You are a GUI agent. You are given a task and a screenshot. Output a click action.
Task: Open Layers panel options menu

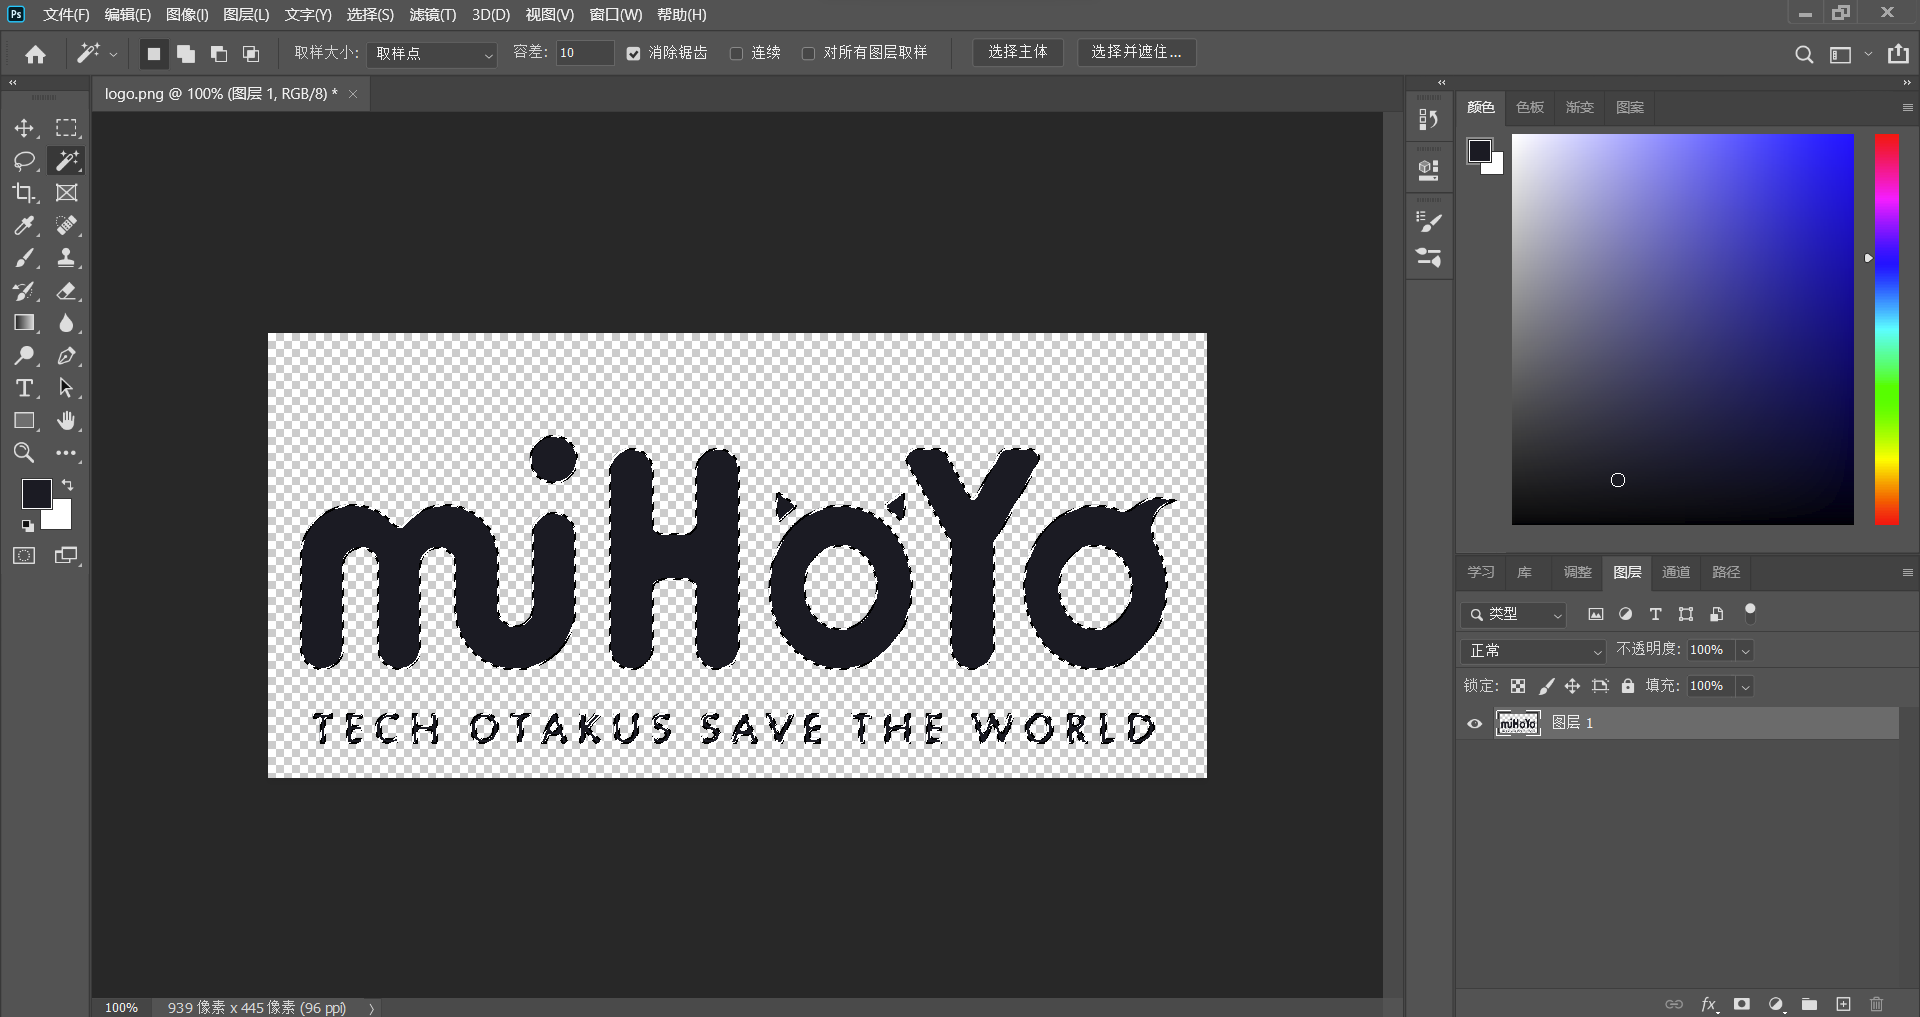coord(1907,573)
